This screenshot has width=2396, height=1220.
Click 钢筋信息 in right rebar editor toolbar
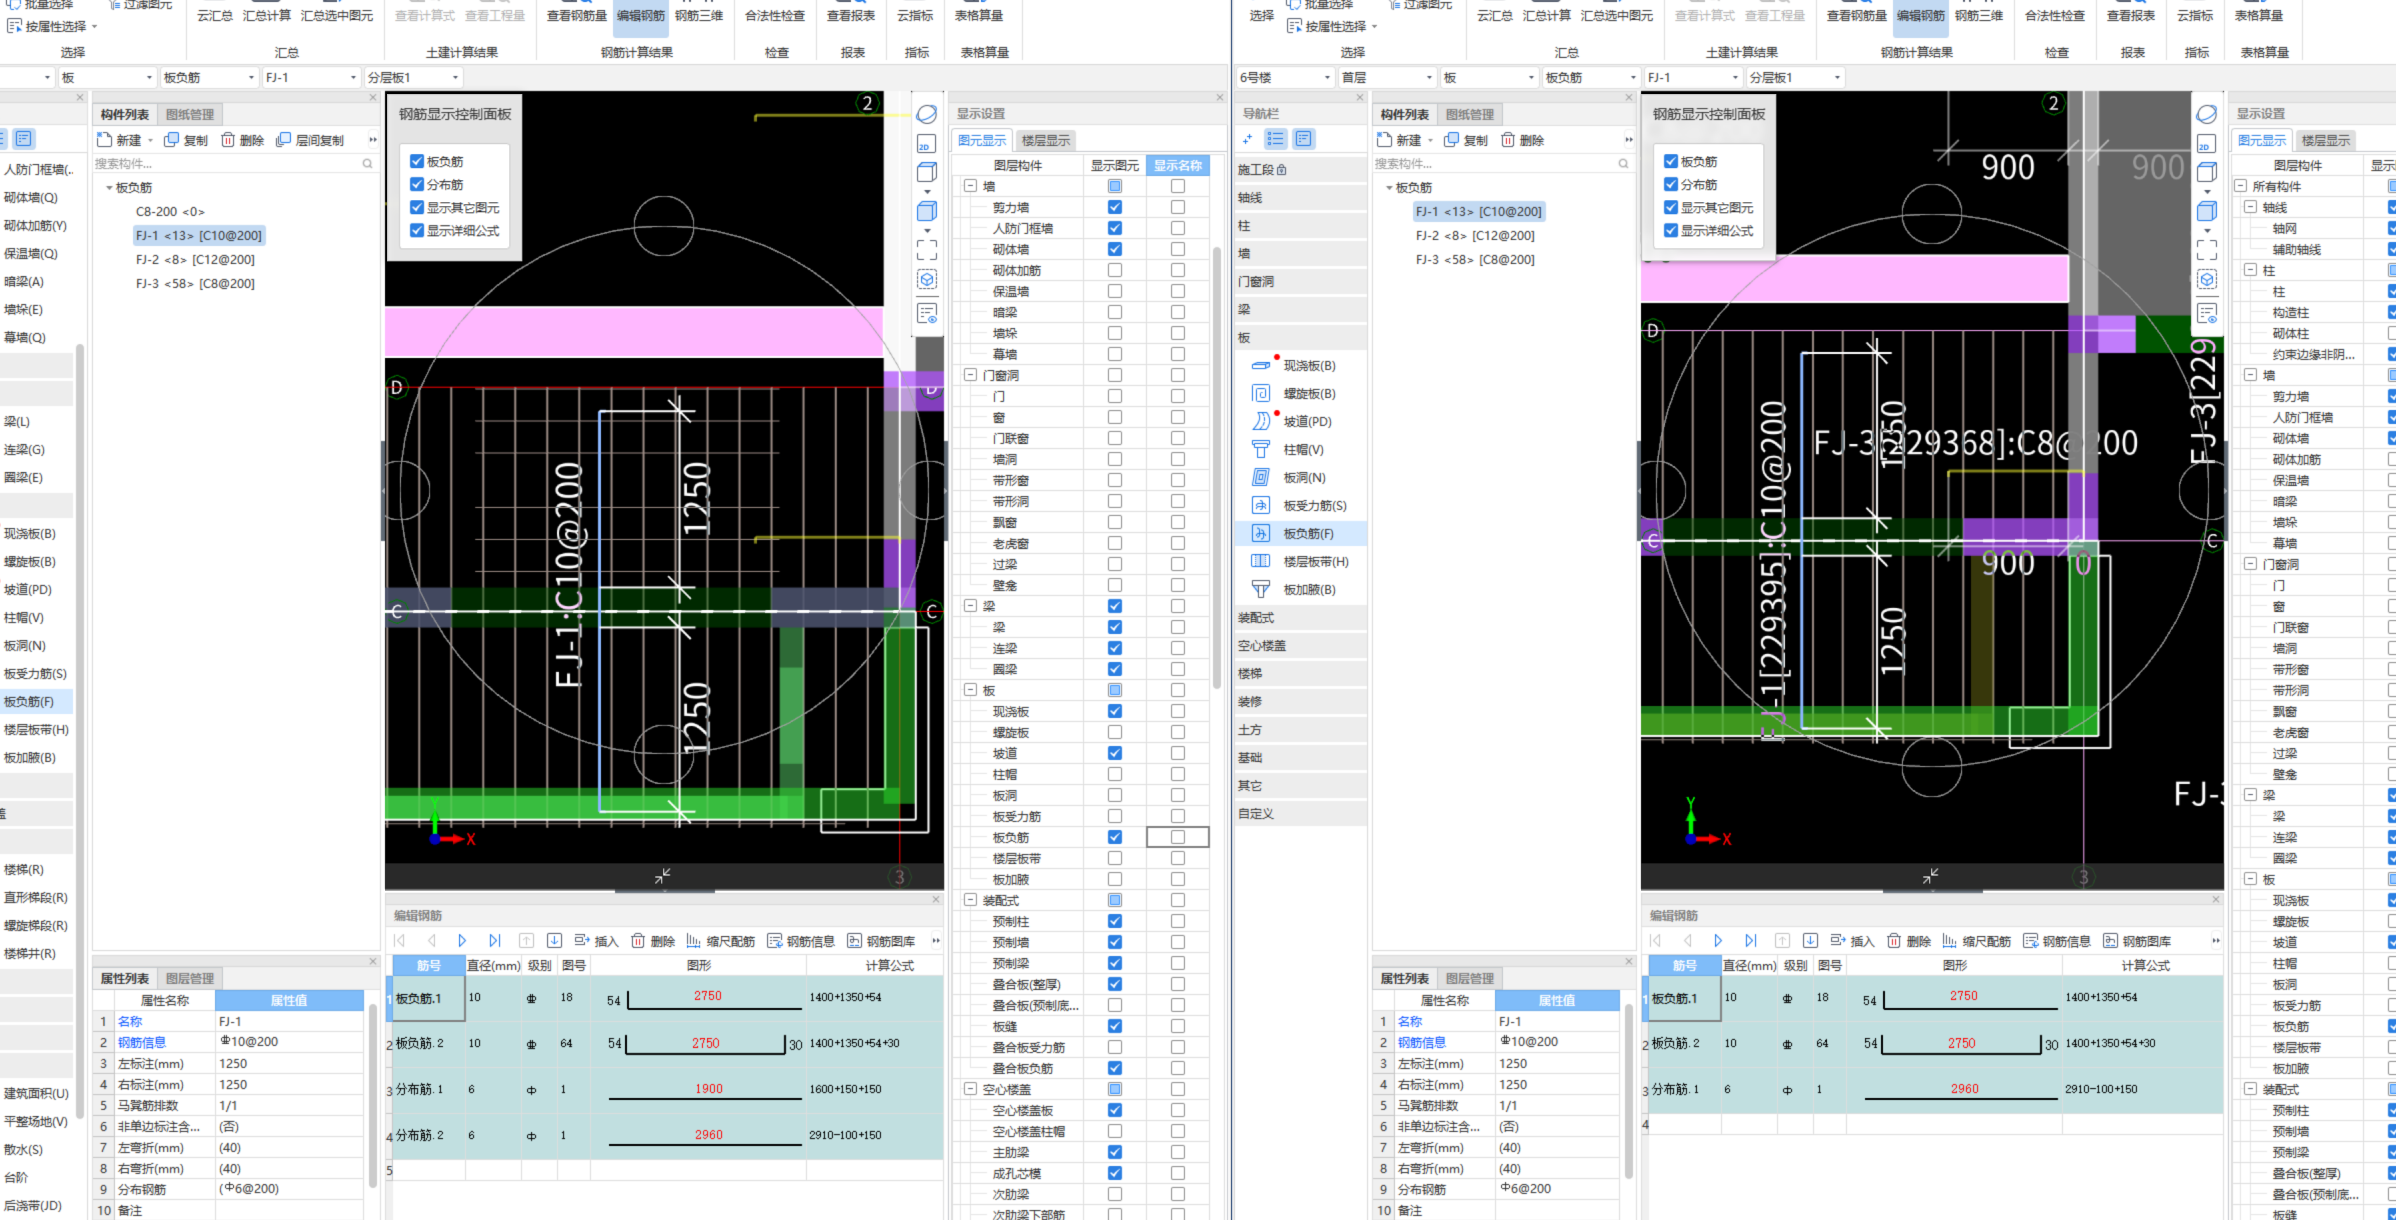2057,941
